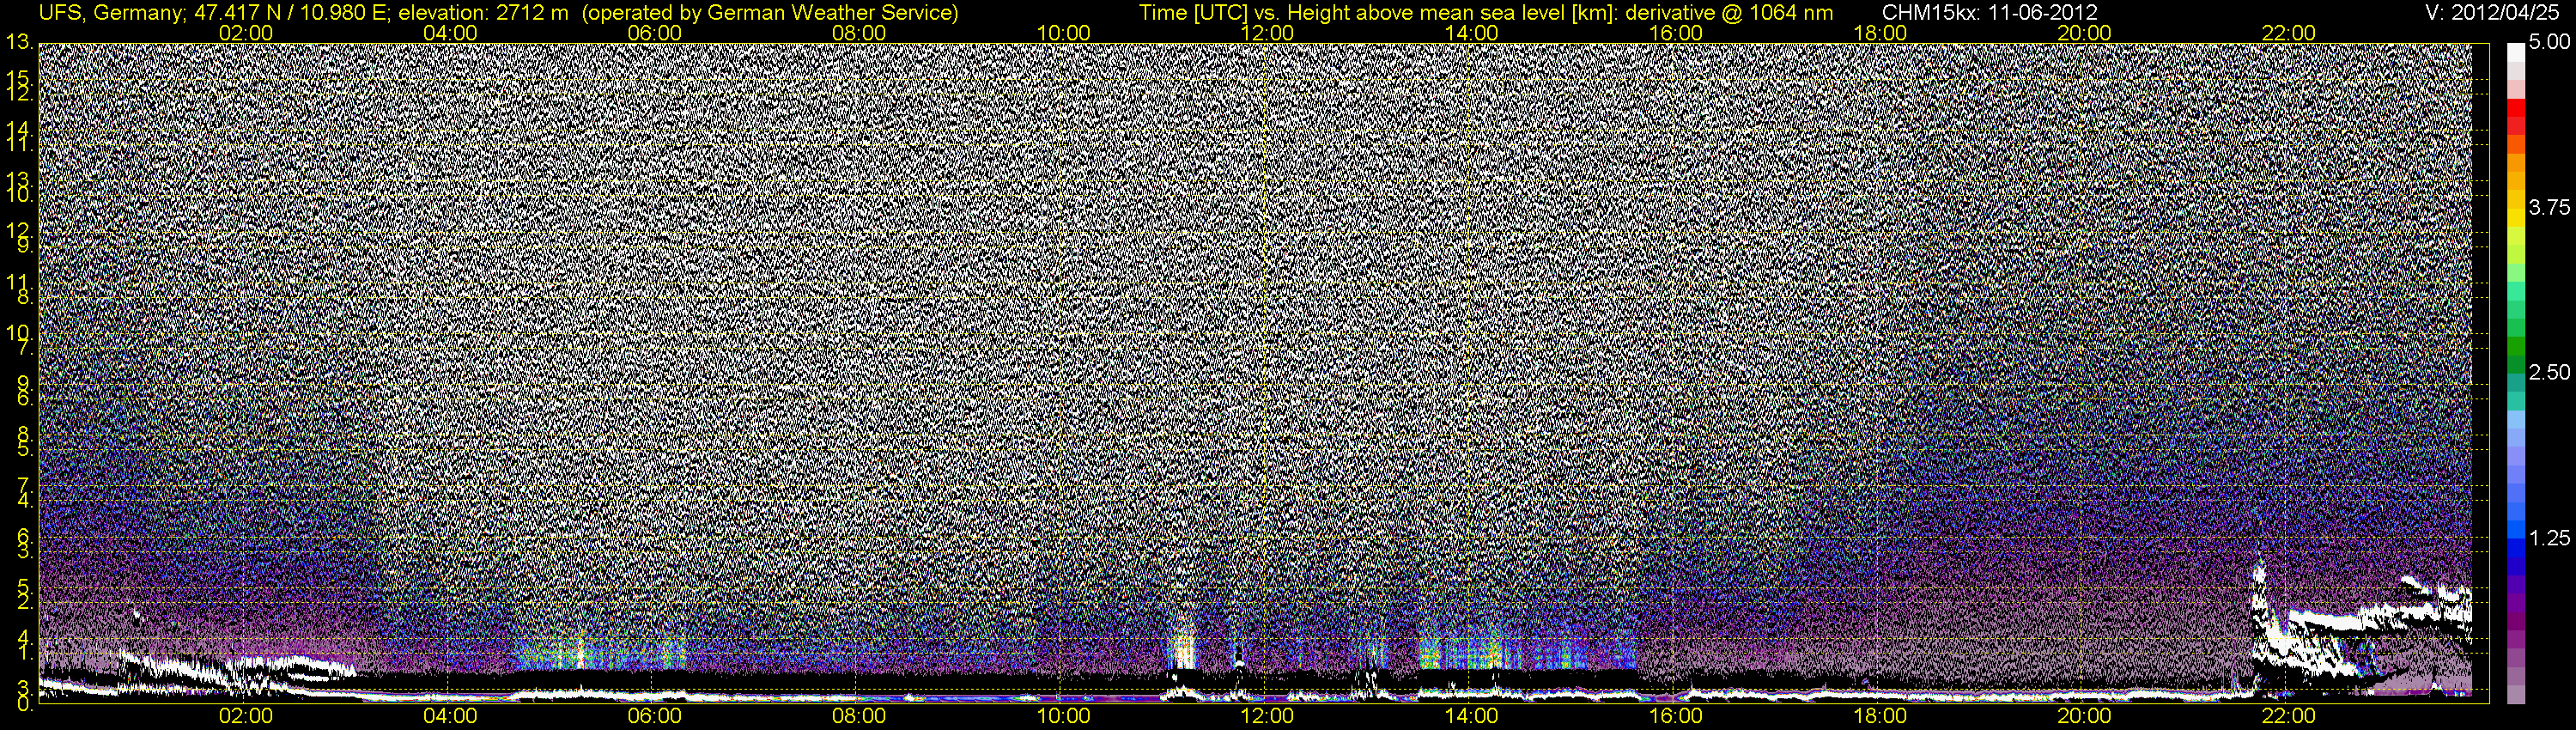Screen dimensions: 2576x730
Task: Click the text "(operated by German Weather Service)"
Action: tap(769, 12)
